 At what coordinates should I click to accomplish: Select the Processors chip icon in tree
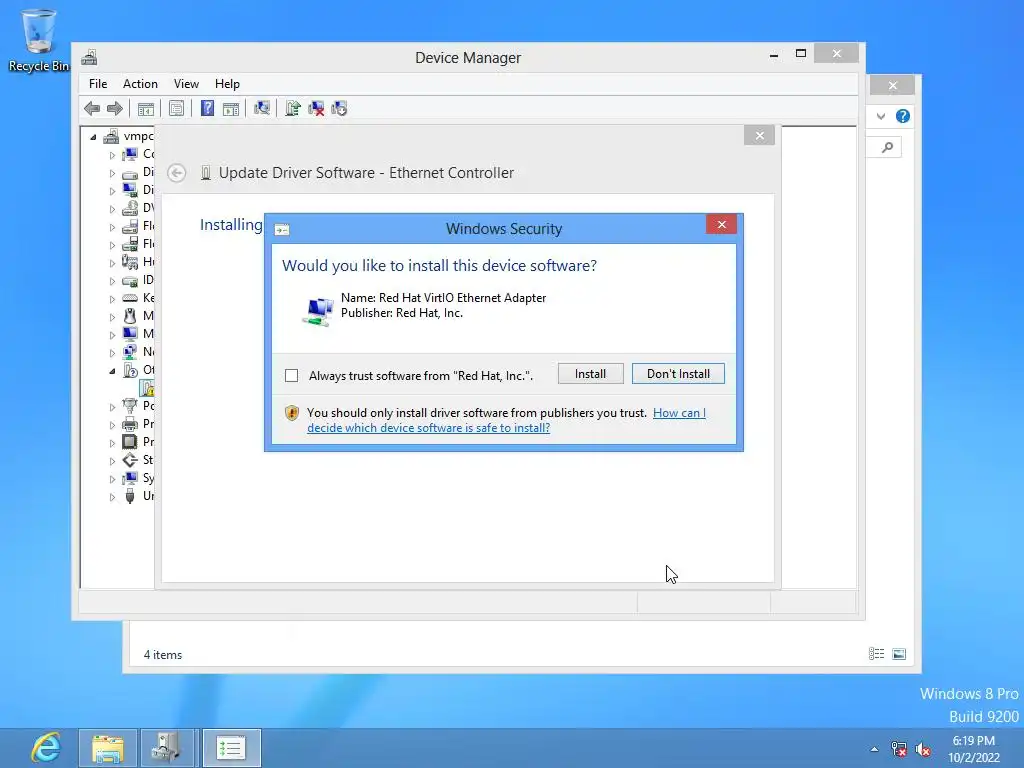tap(130, 442)
